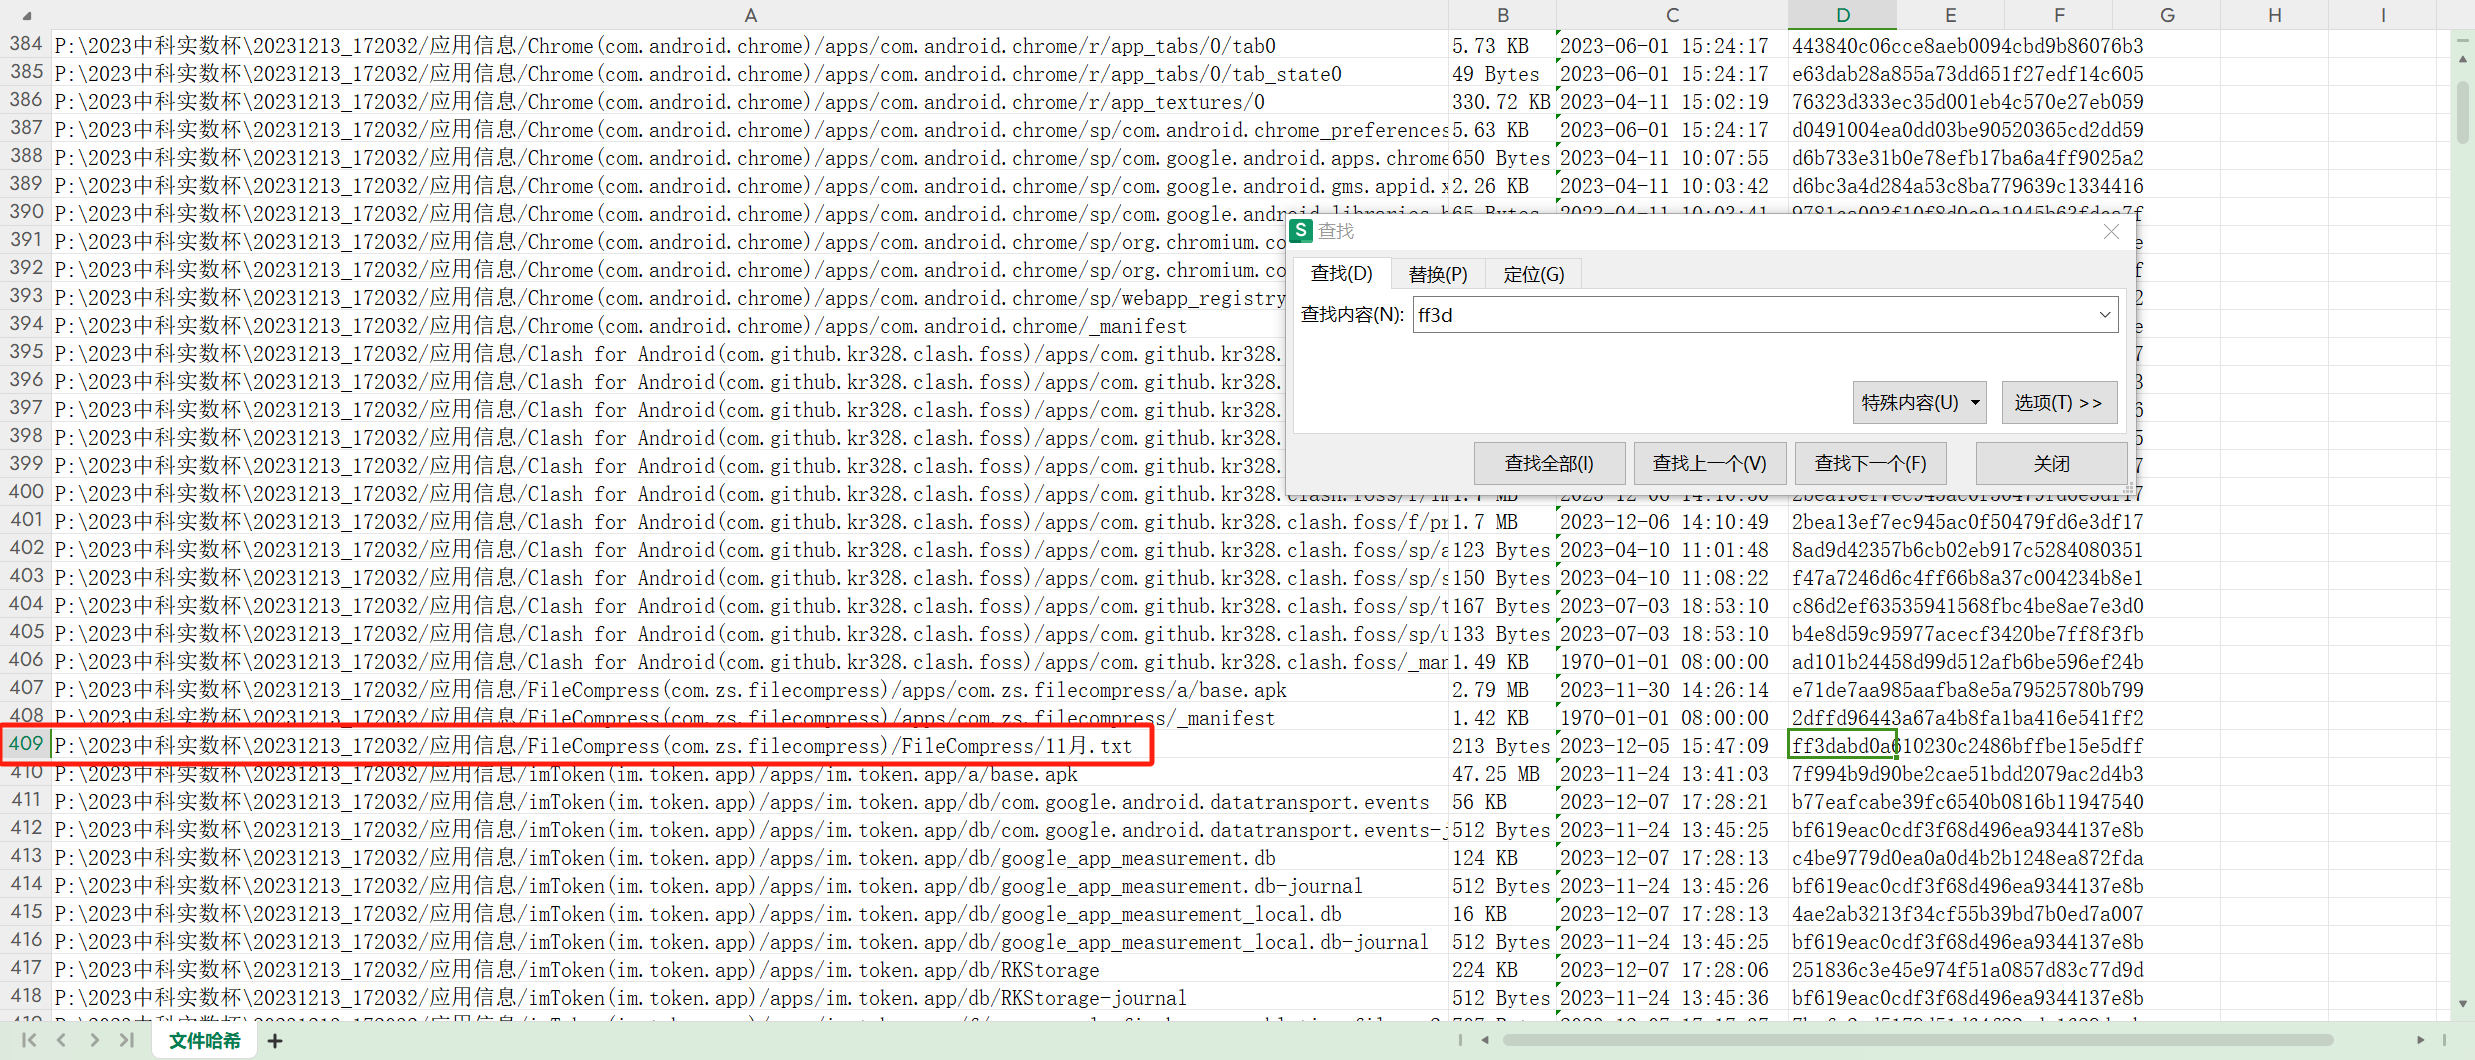Click cell path ending chrome/_manifest

coord(668,326)
